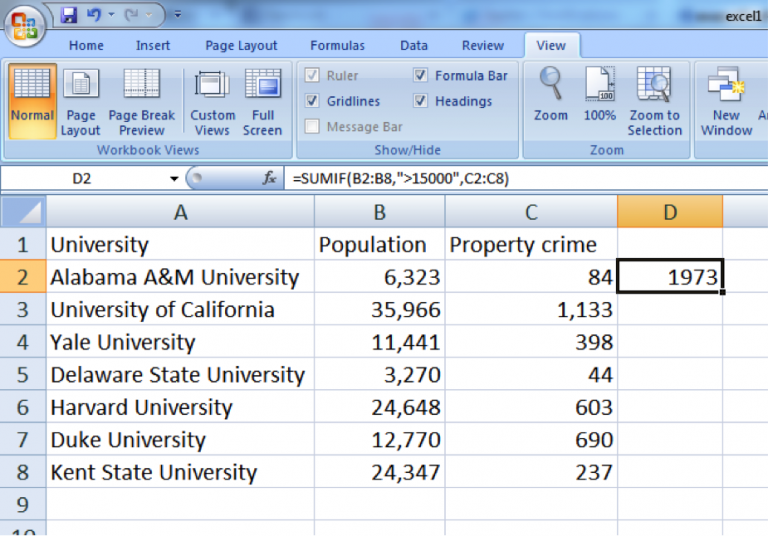Uncheck the Gridlines checkbox
This screenshot has width=768, height=536.
[312, 101]
